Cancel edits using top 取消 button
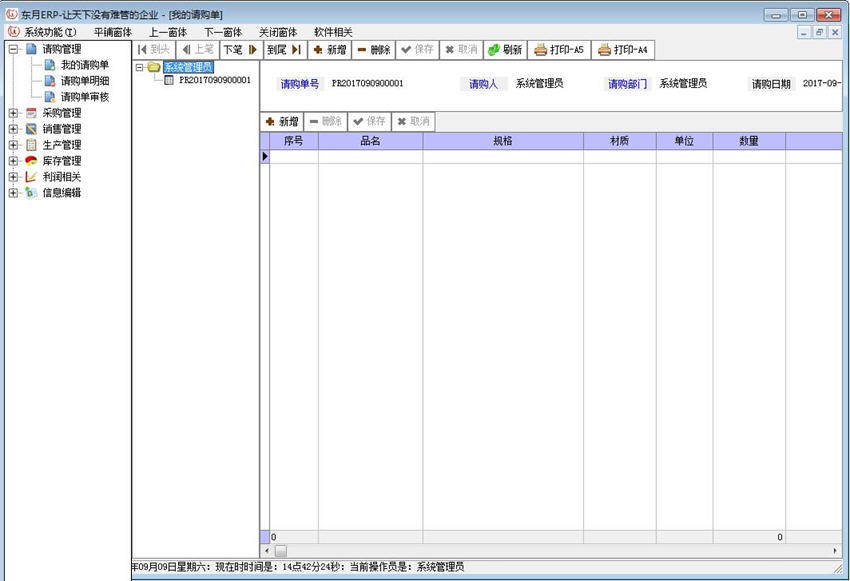This screenshot has height=581, width=850. tap(461, 50)
